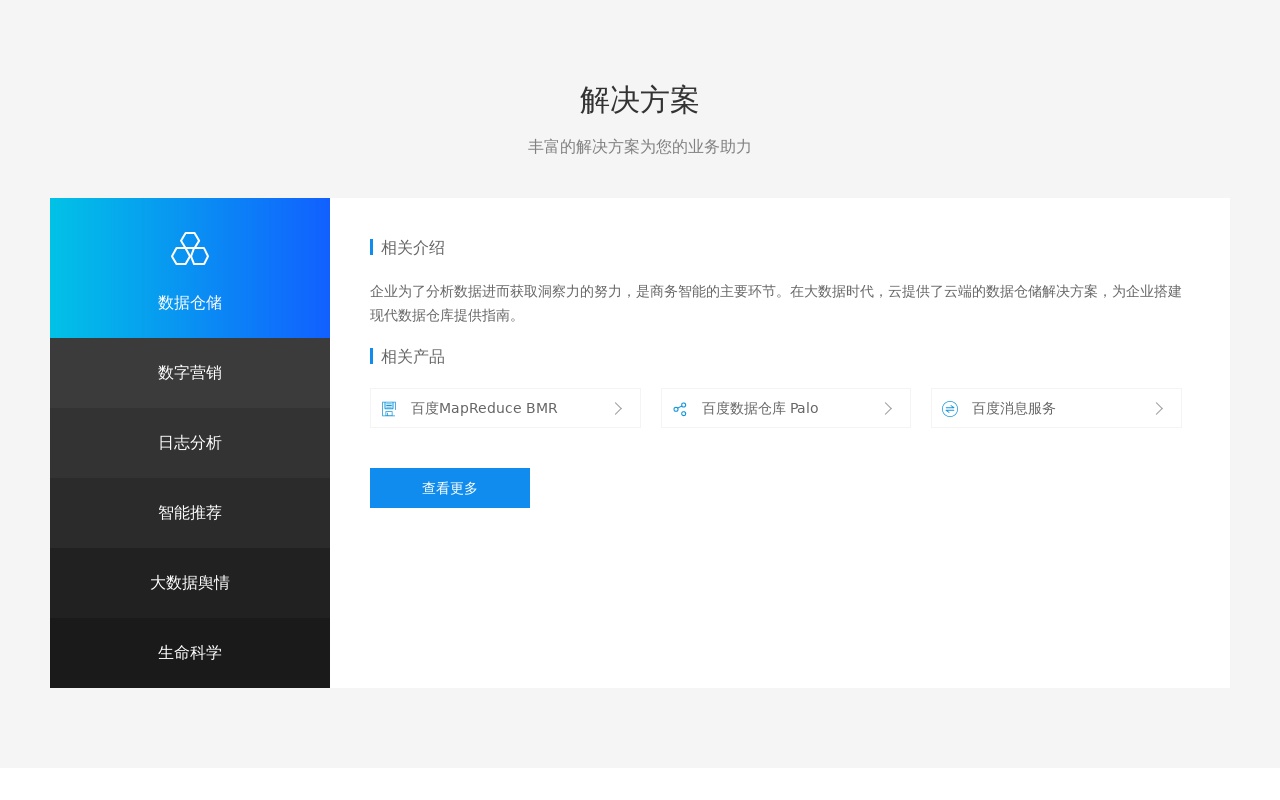Click the 百度消息服务 exchange icon
Image resolution: width=1280 pixels, height=800 pixels.
pyautogui.click(x=950, y=409)
